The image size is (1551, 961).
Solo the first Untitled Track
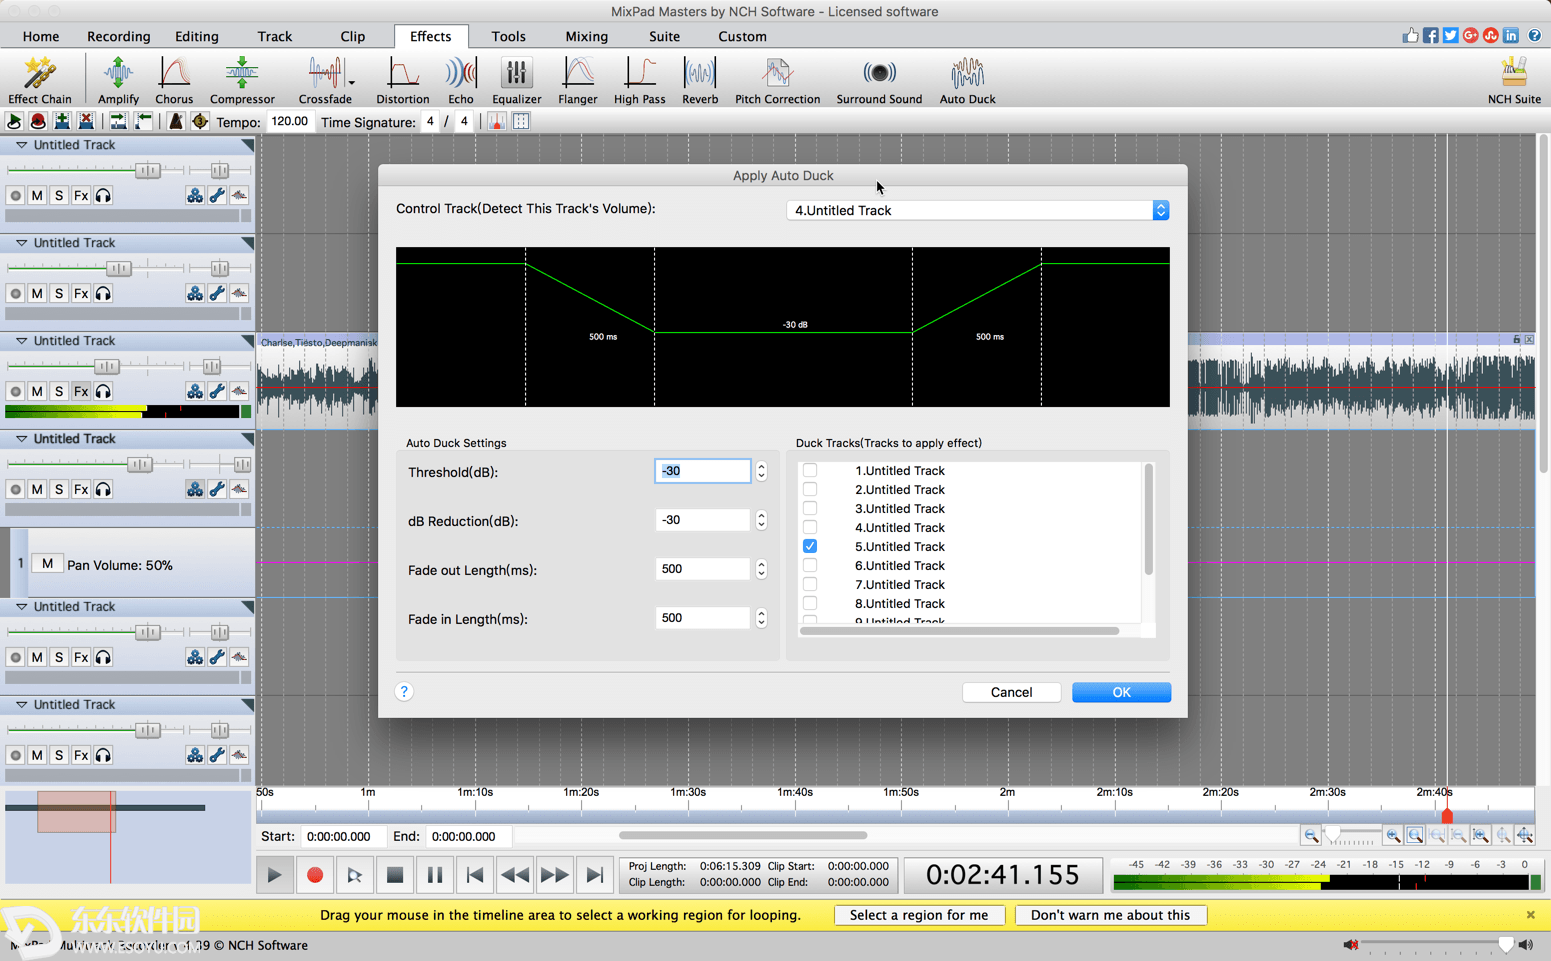click(59, 195)
